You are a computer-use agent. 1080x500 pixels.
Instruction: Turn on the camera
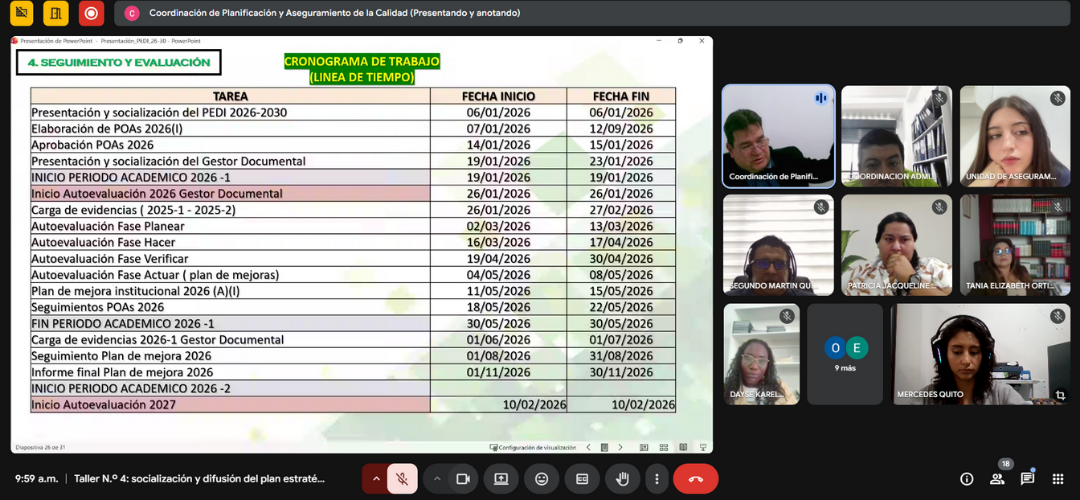point(463,479)
